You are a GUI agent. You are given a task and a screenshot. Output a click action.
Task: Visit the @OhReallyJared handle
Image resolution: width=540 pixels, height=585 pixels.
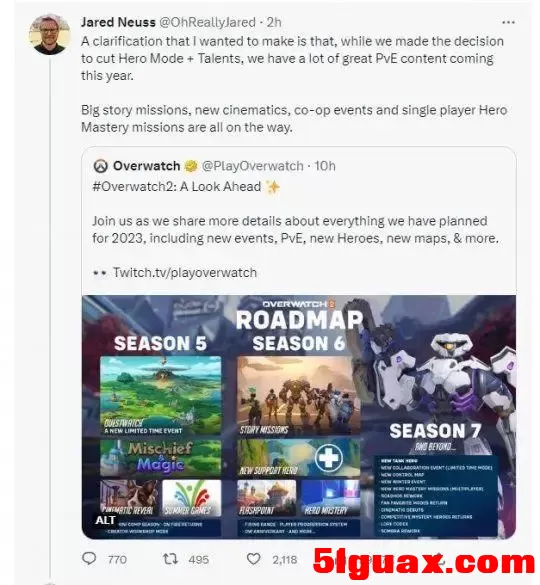click(207, 22)
